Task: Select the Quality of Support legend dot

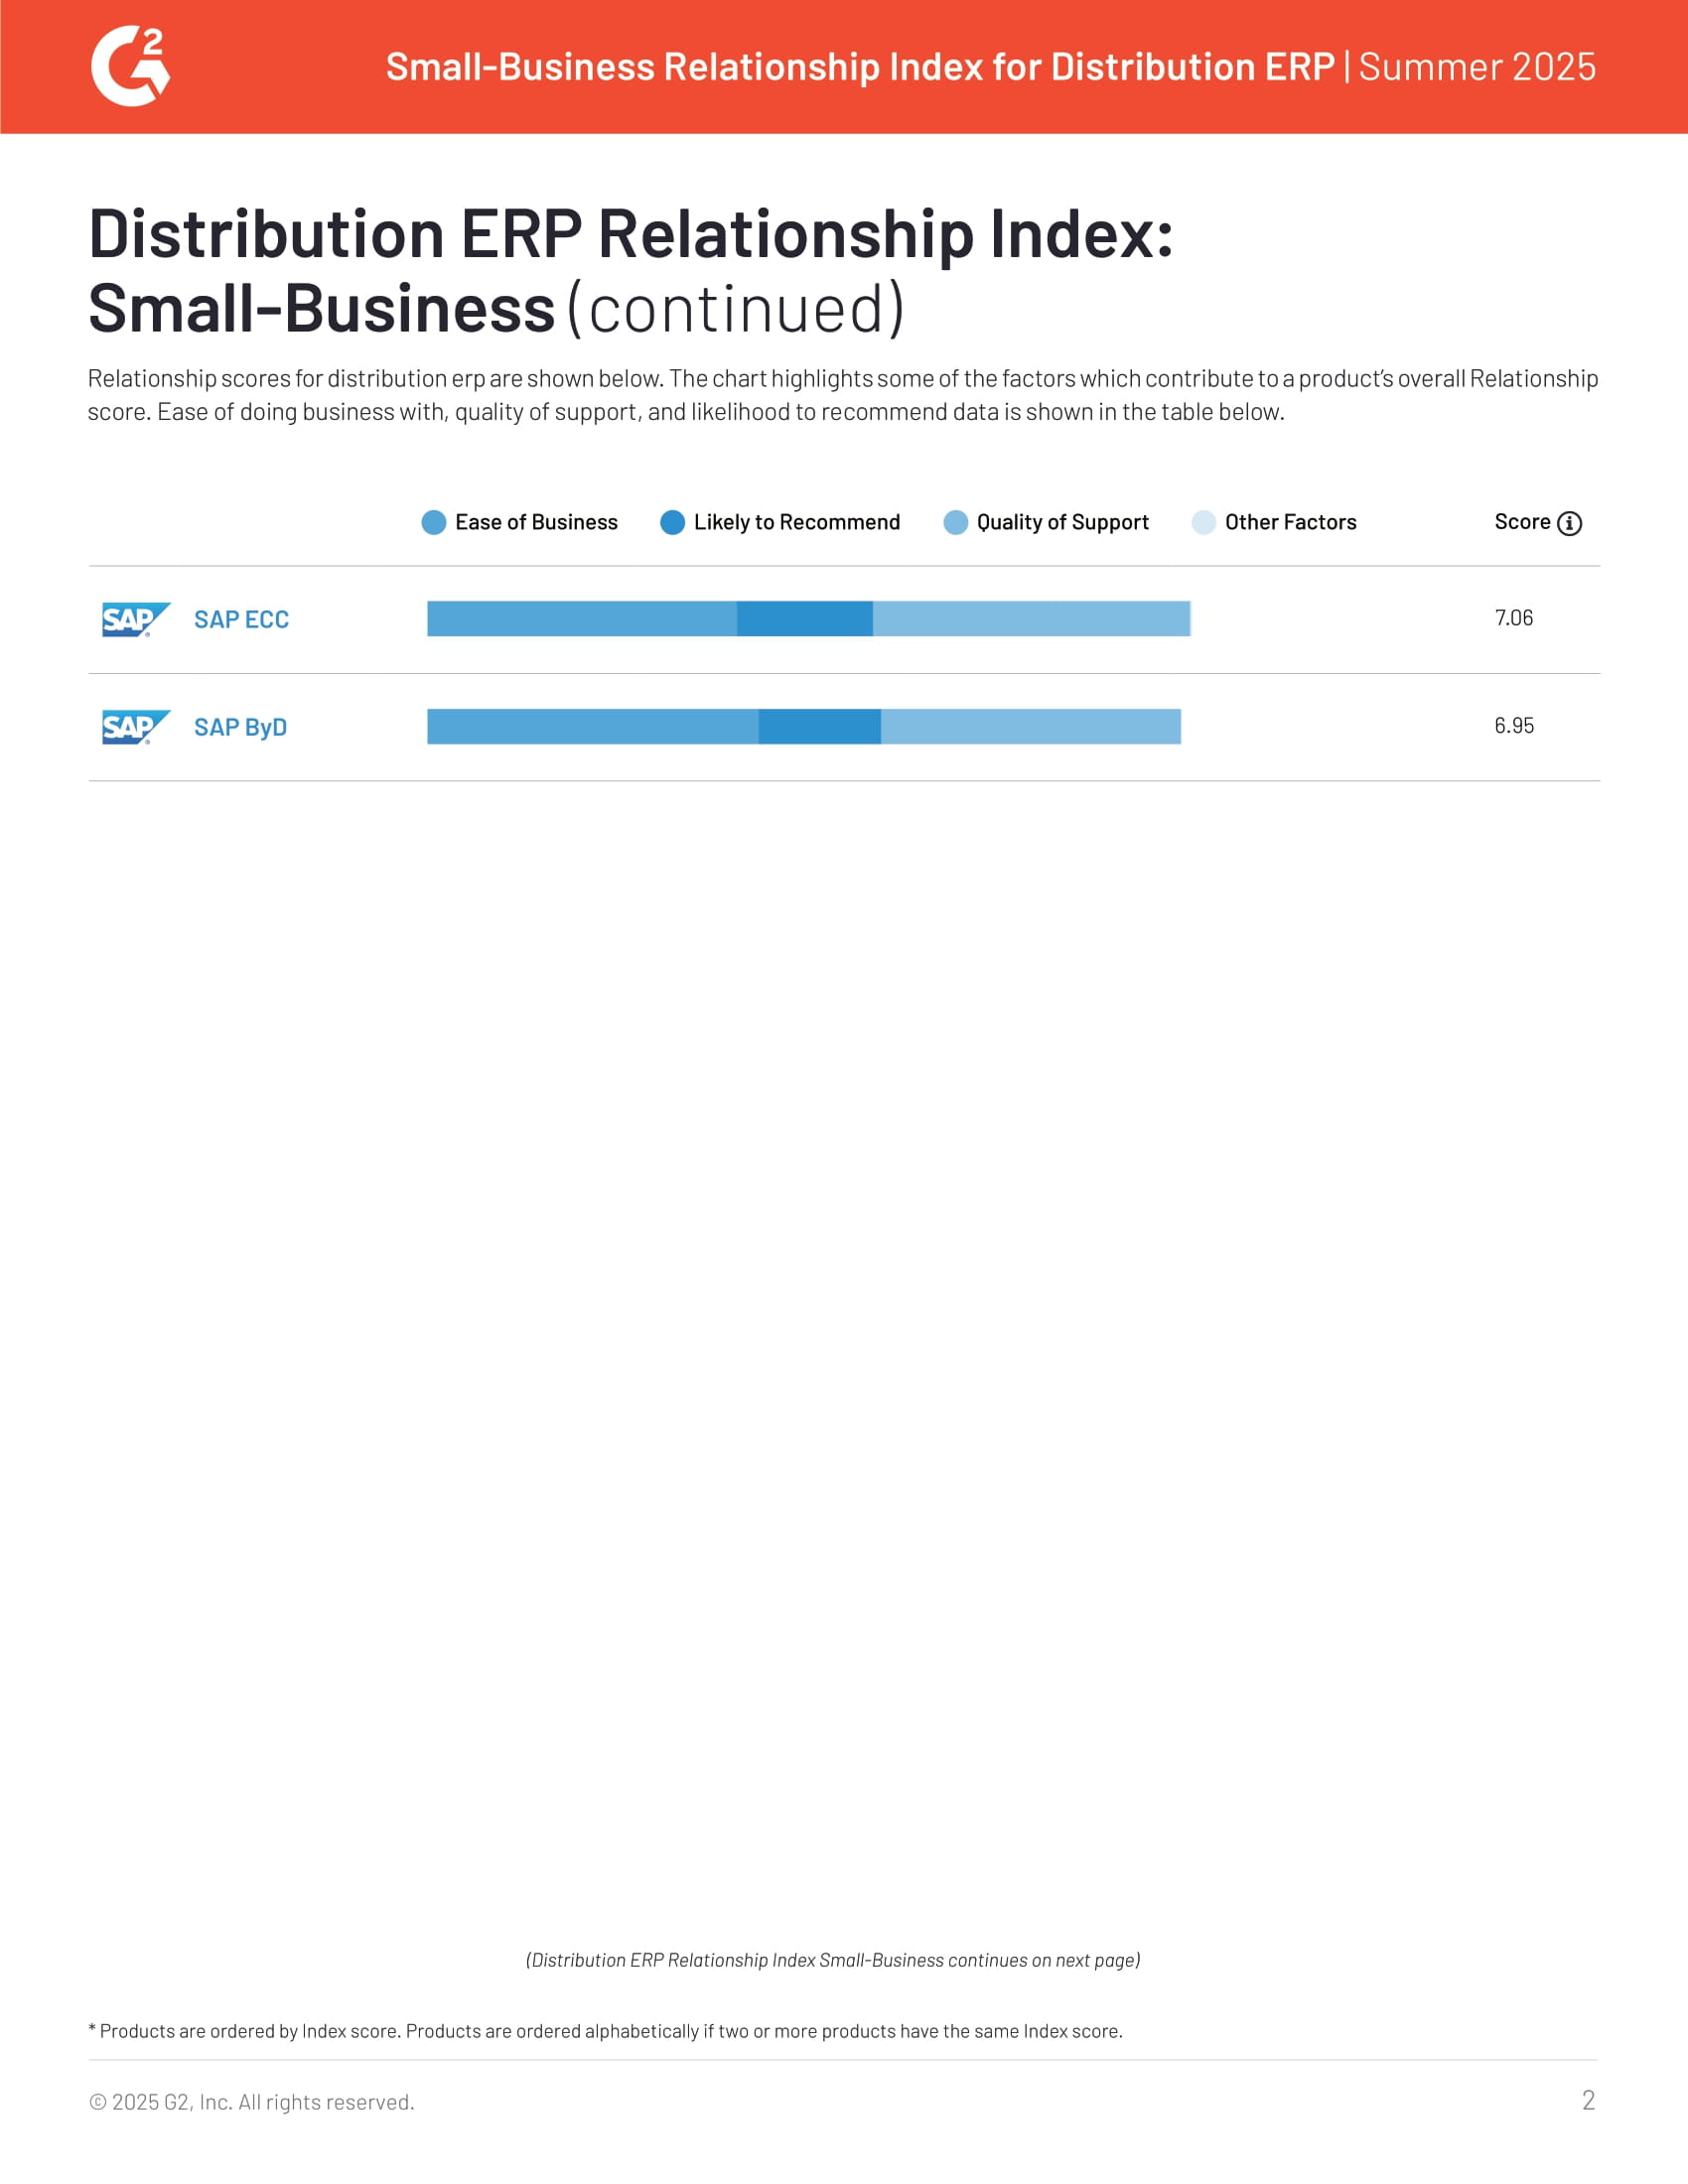Action: coord(956,523)
